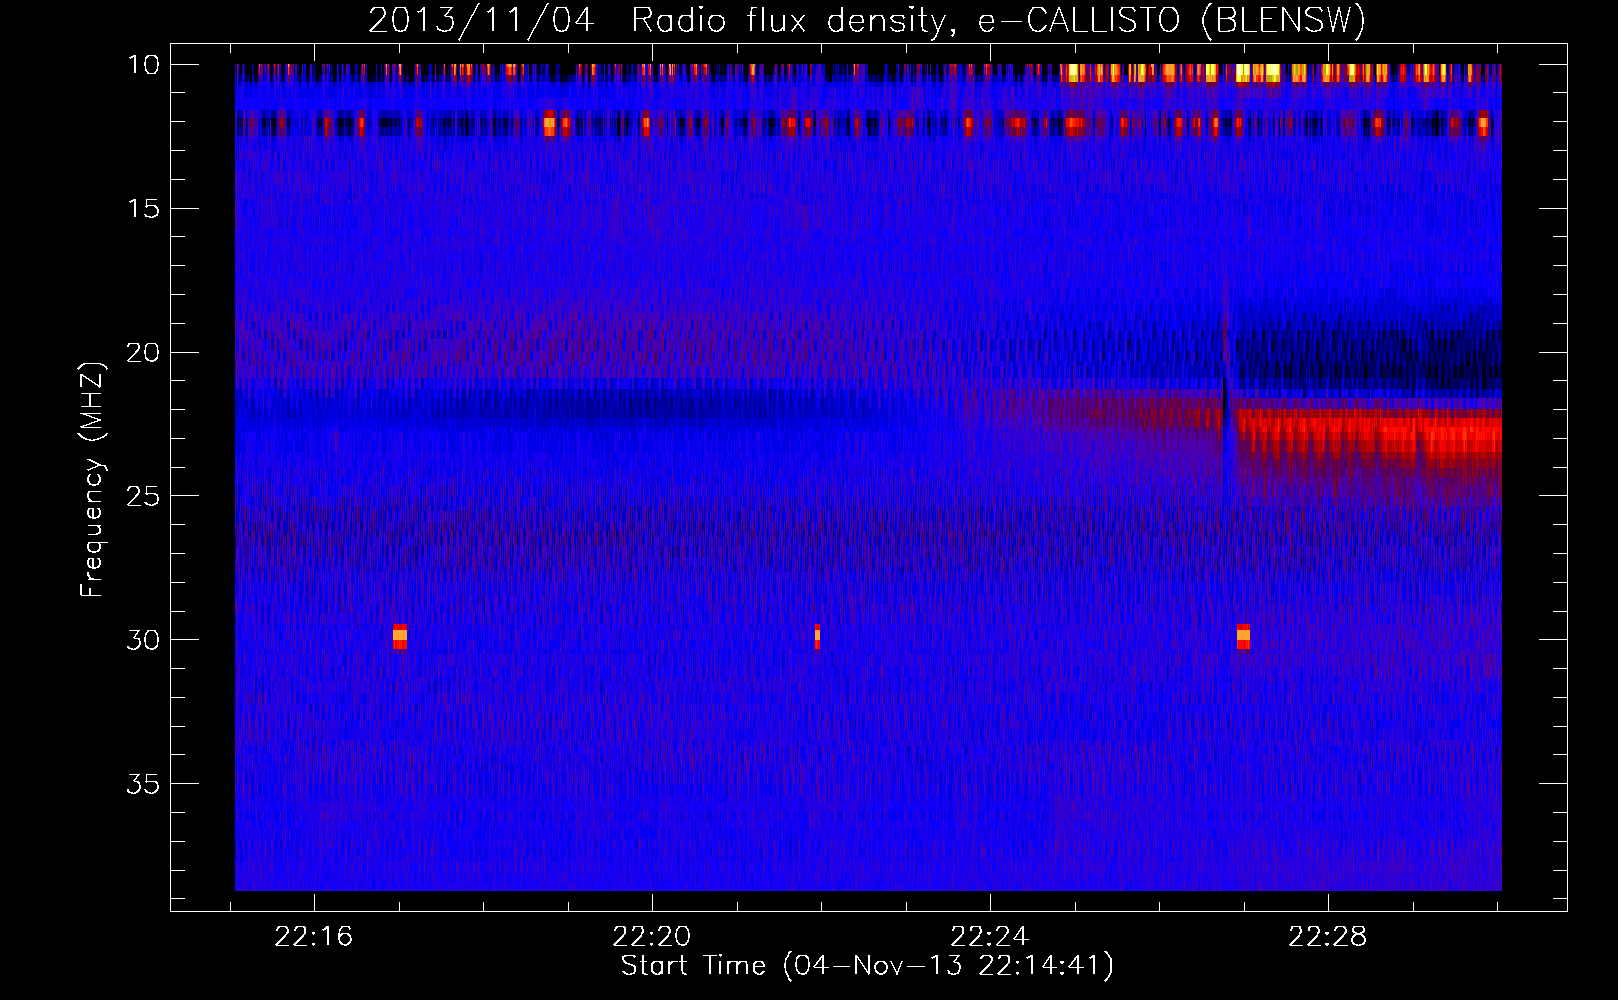Click the 22:16 time tick label

pos(314,937)
